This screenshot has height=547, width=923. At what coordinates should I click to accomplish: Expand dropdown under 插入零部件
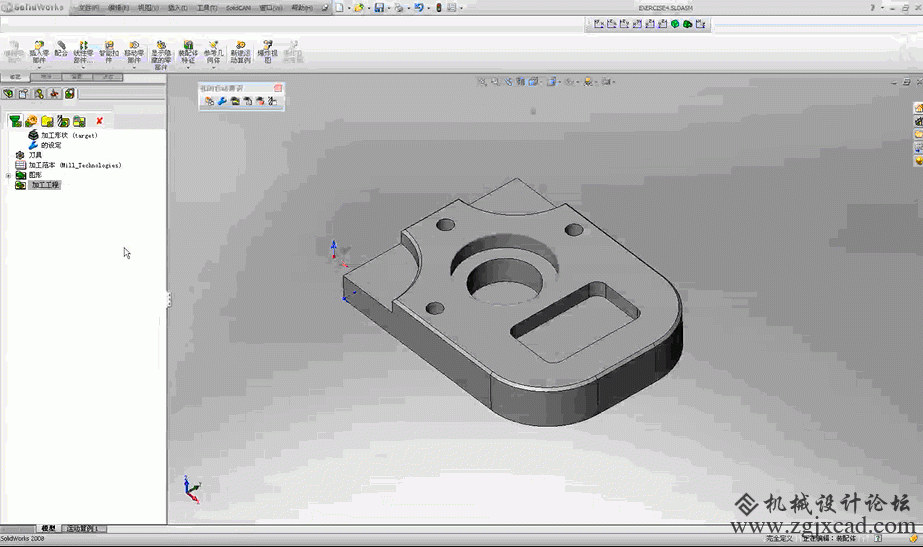tap(39, 68)
